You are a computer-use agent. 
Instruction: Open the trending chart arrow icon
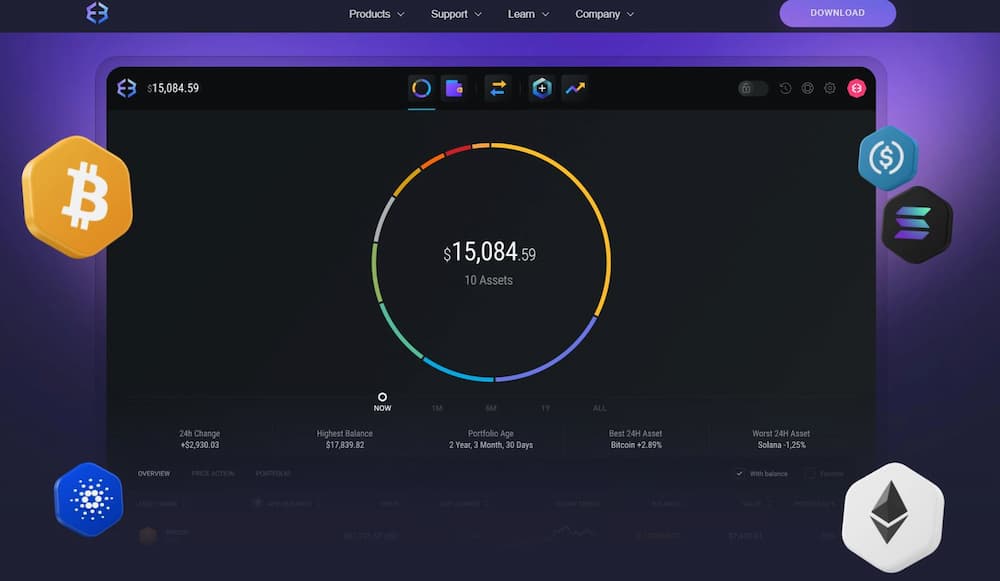tap(575, 88)
